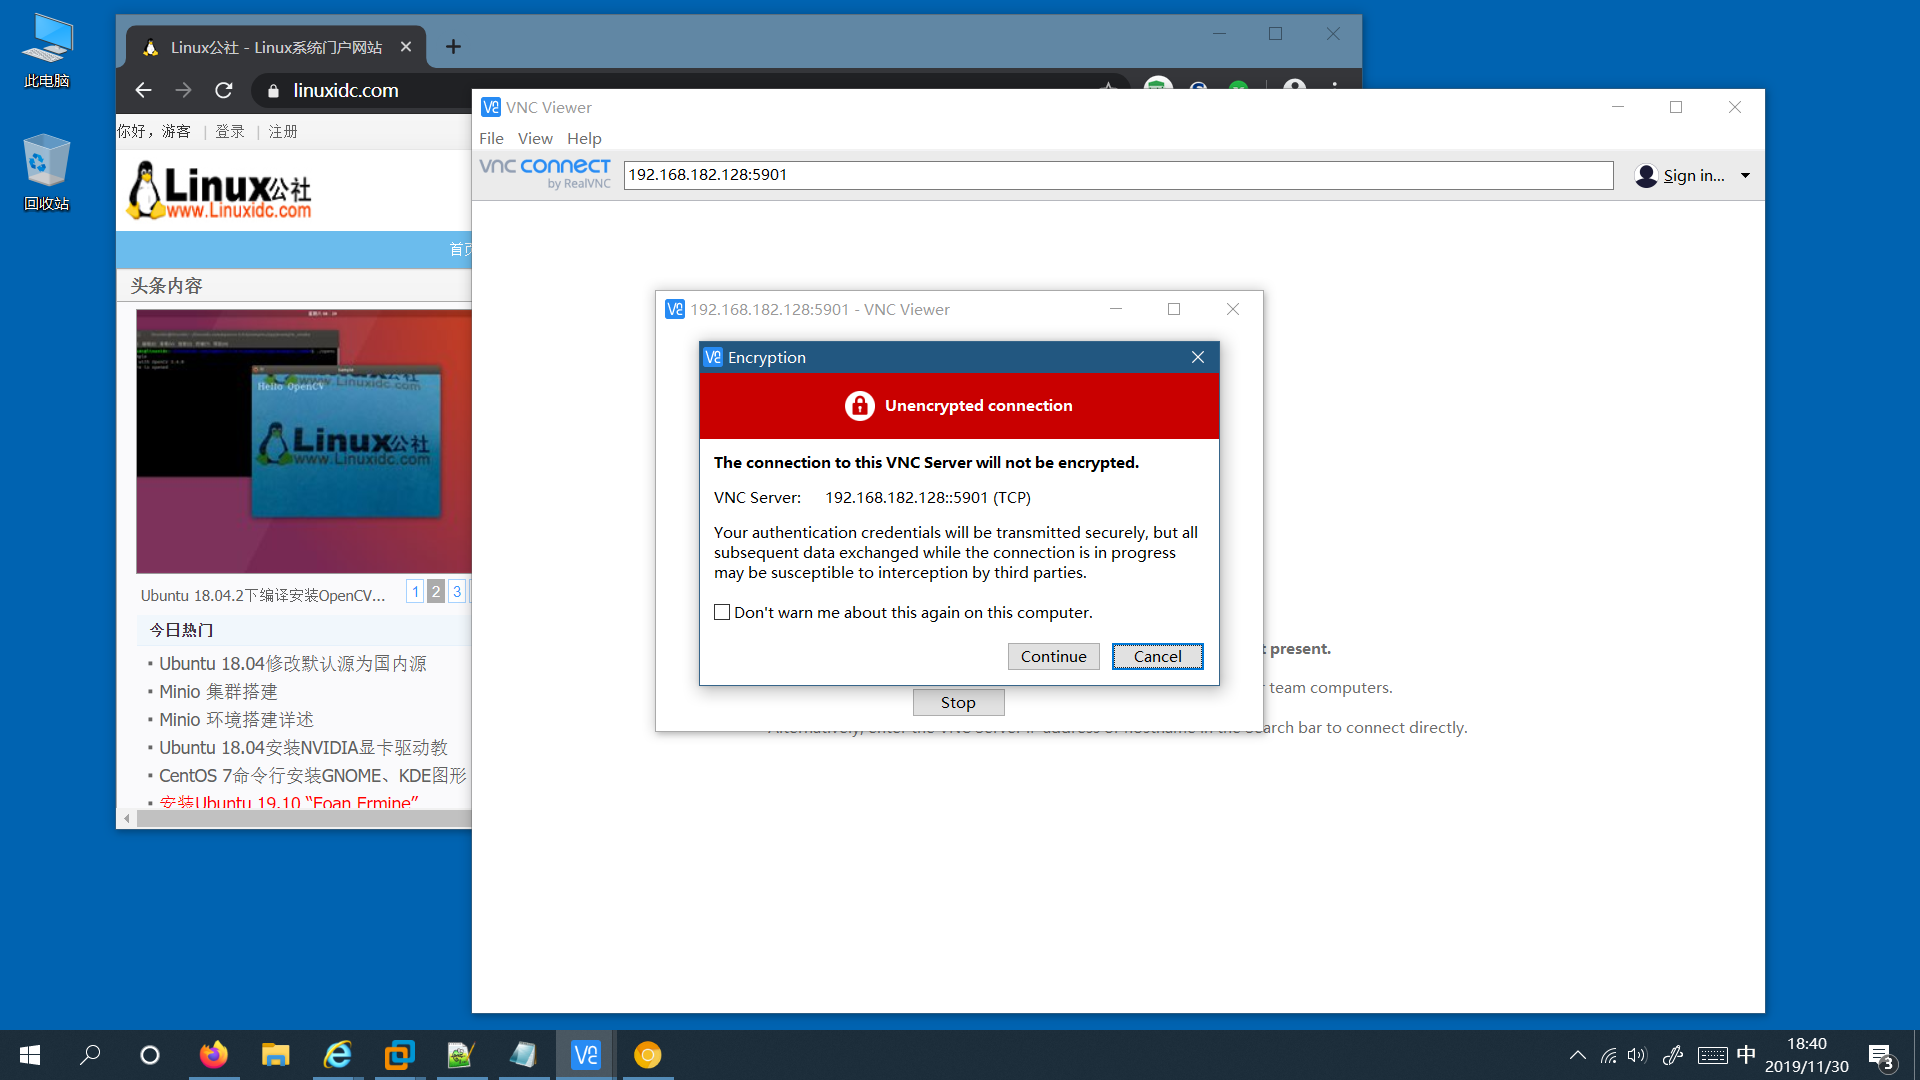Viewport: 1920px width, 1080px height.
Task: Reload the linuxidc.com page
Action: [224, 90]
